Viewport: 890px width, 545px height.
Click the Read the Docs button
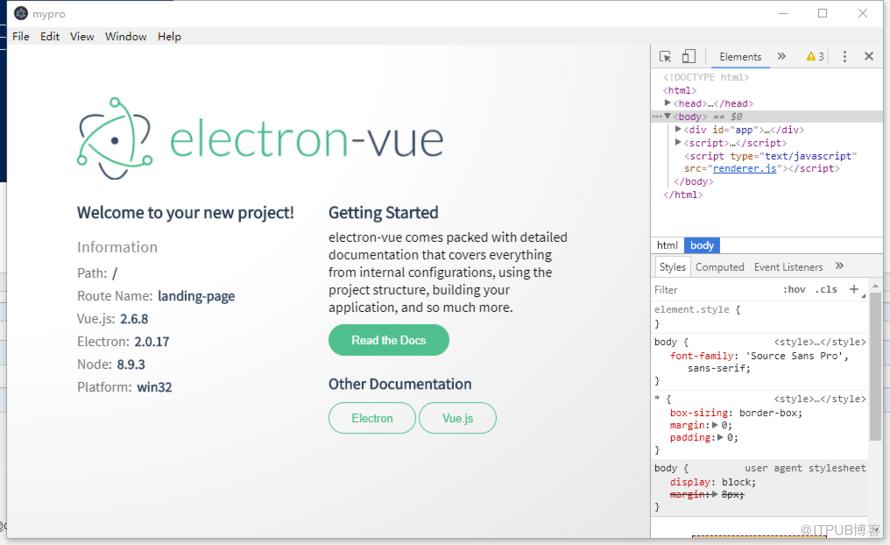coord(389,340)
